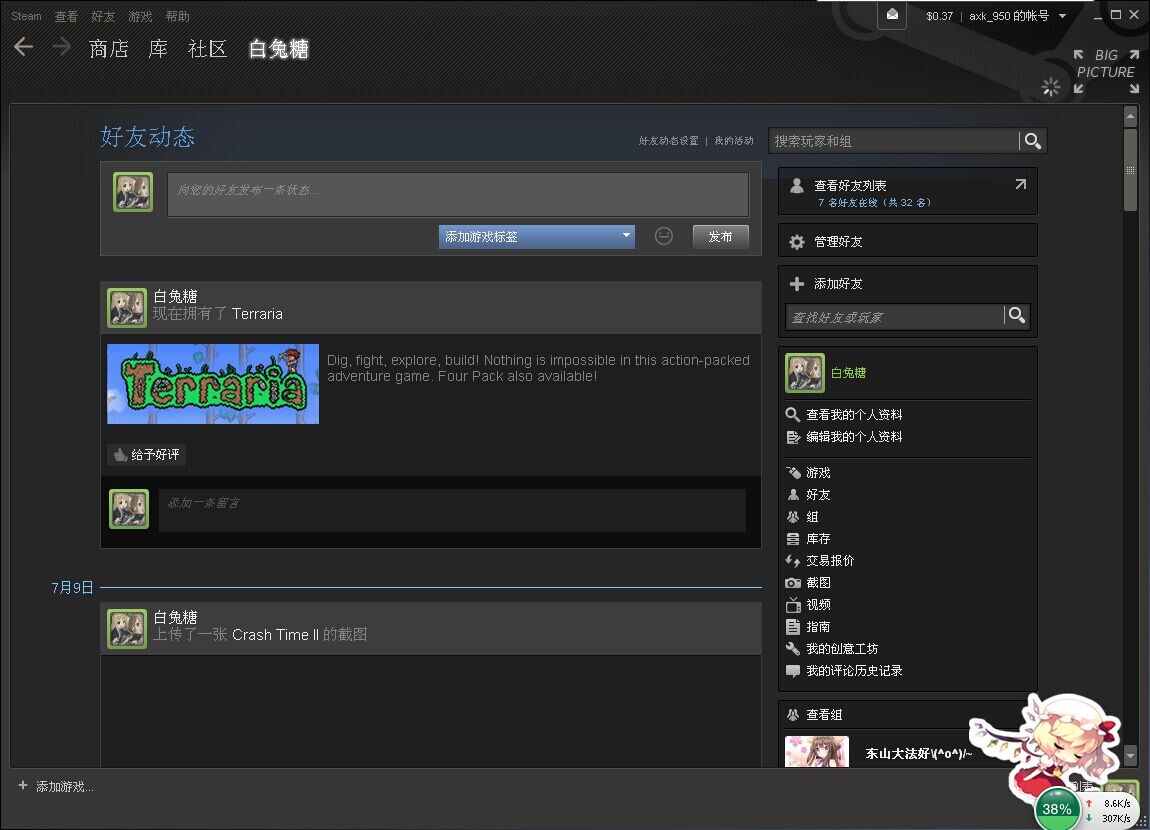The image size is (1150, 830).
Task: Enter Big Picture mode
Action: 1106,71
